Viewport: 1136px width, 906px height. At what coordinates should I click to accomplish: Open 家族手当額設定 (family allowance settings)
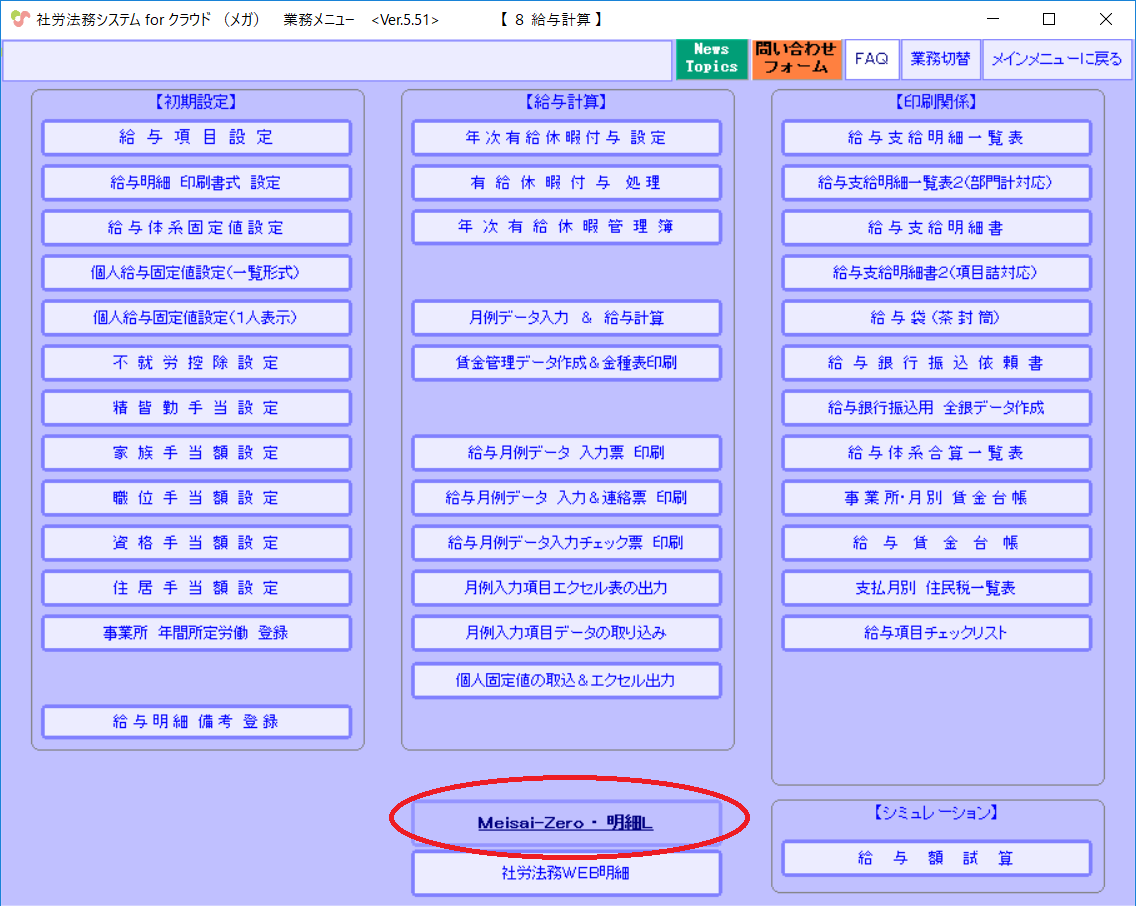pos(196,452)
